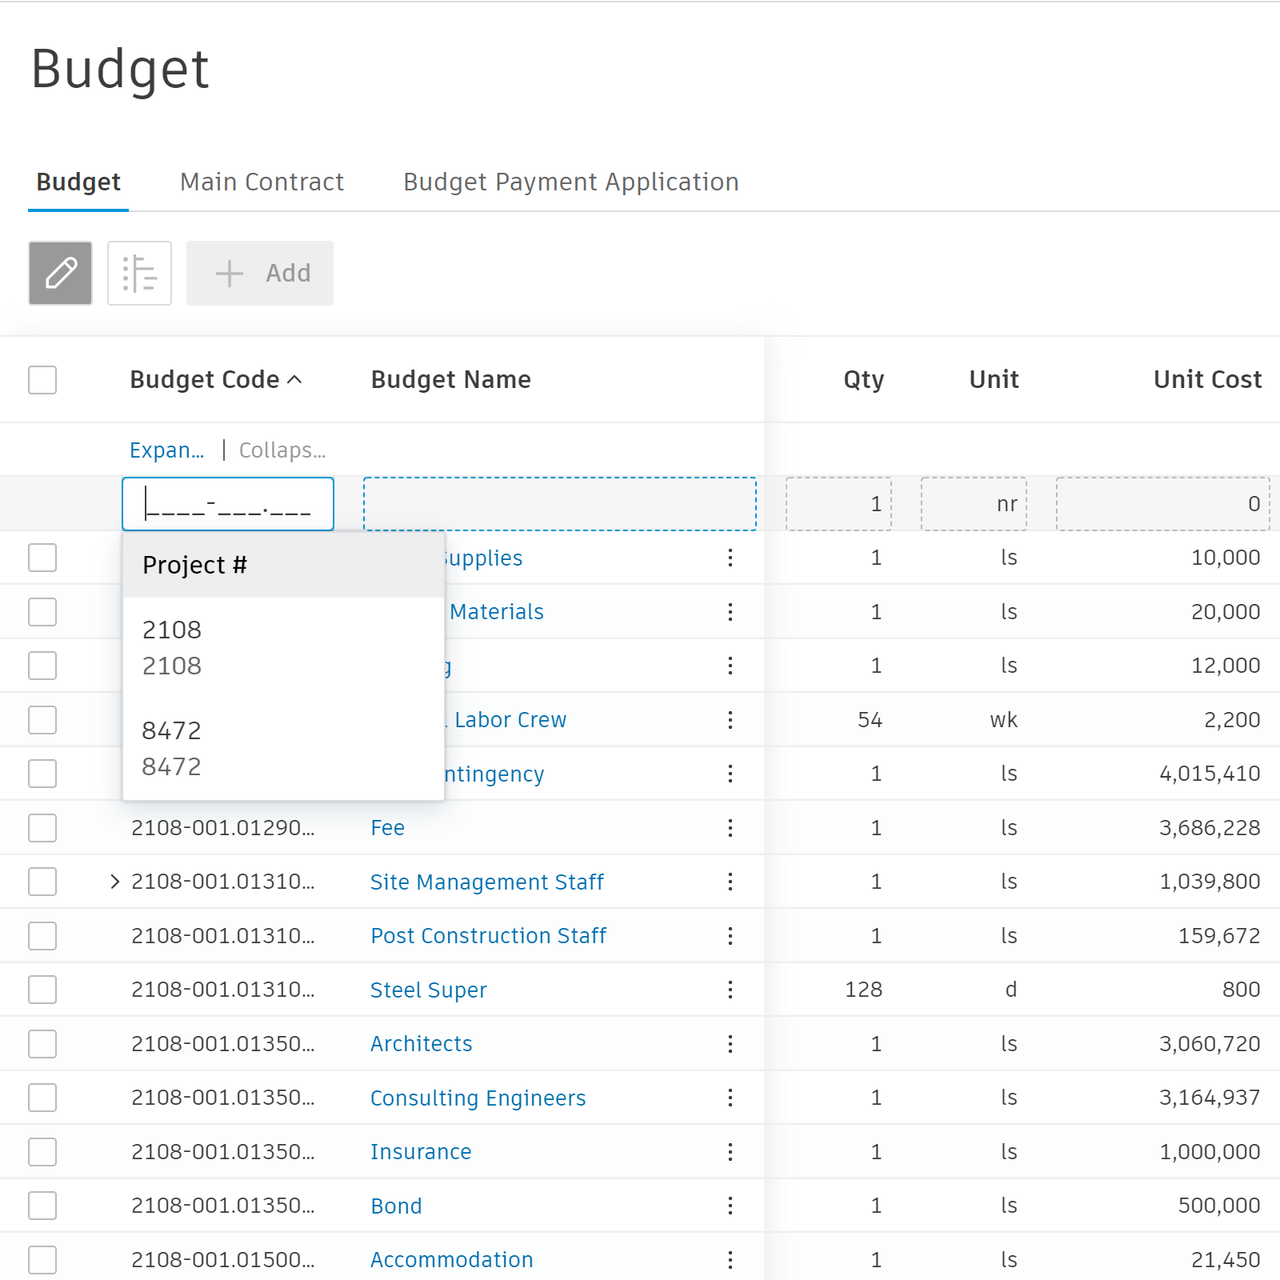1280x1280 pixels.
Task: Open the three-dot menu for Insurance
Action: pos(730,1152)
